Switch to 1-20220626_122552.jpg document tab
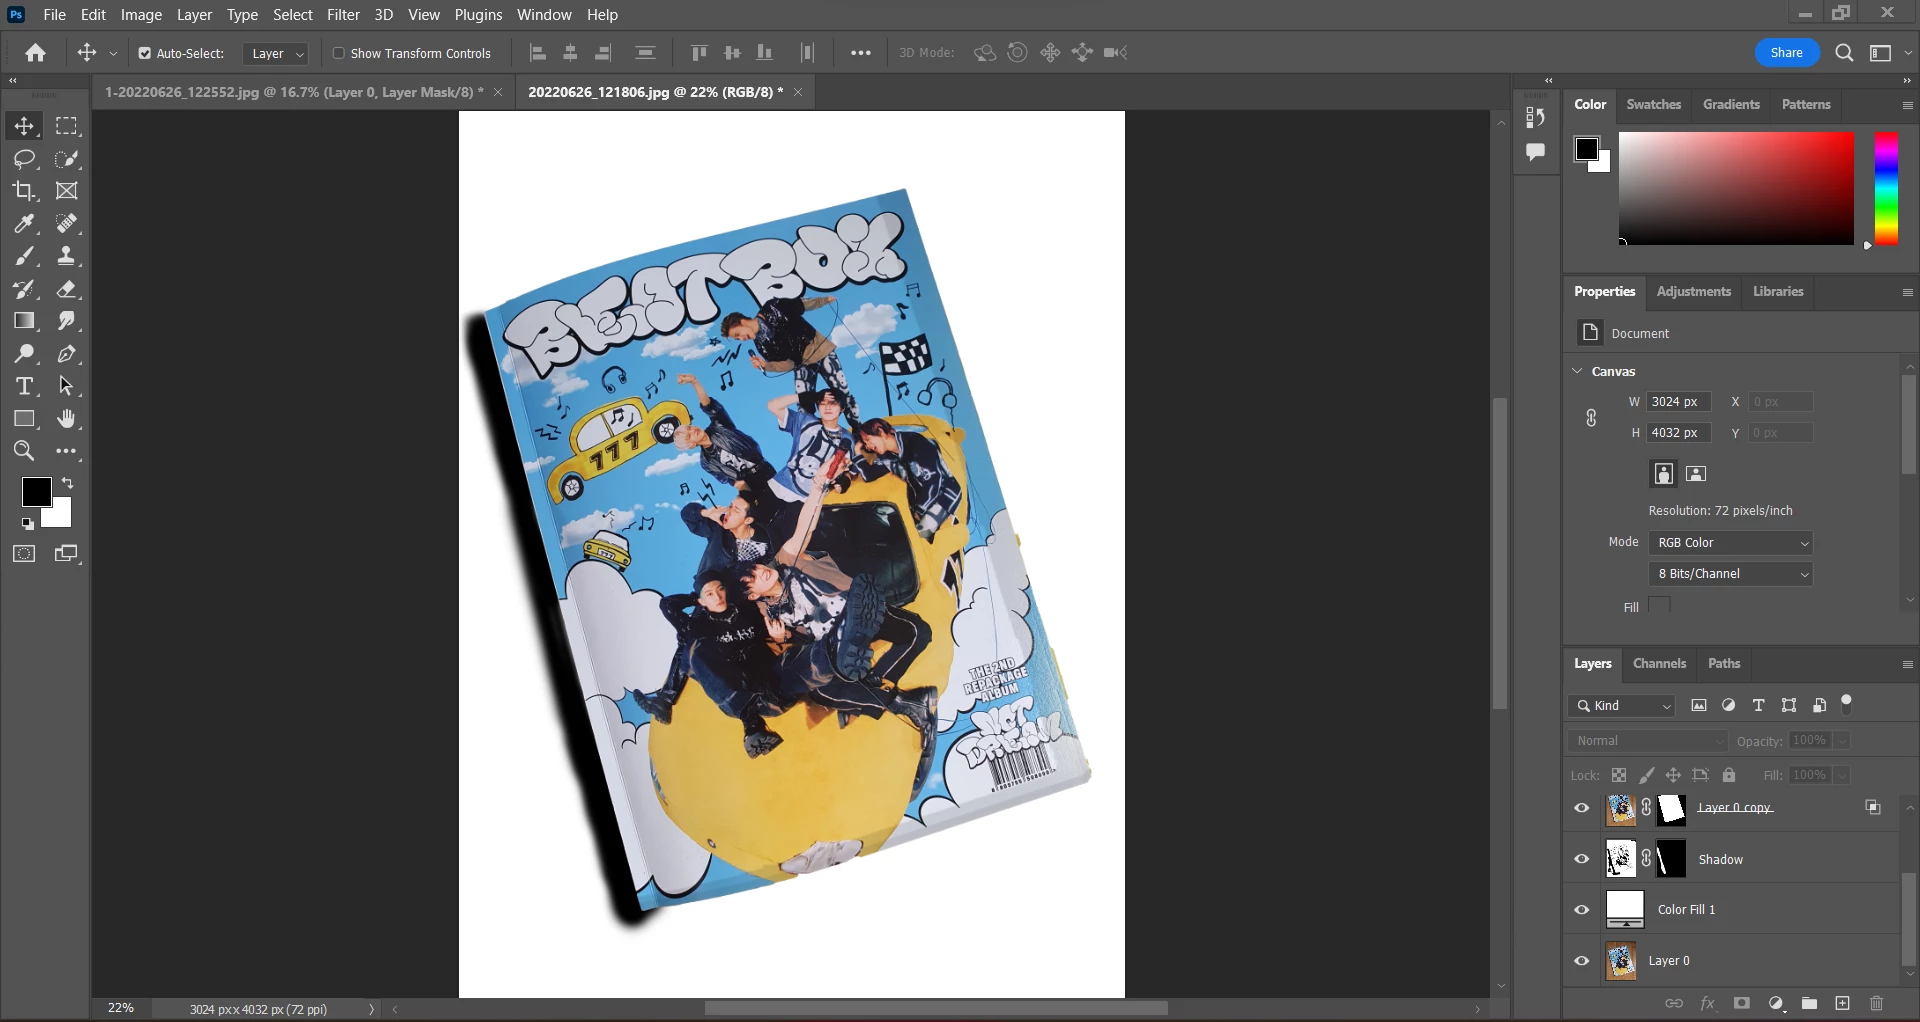 tap(294, 92)
